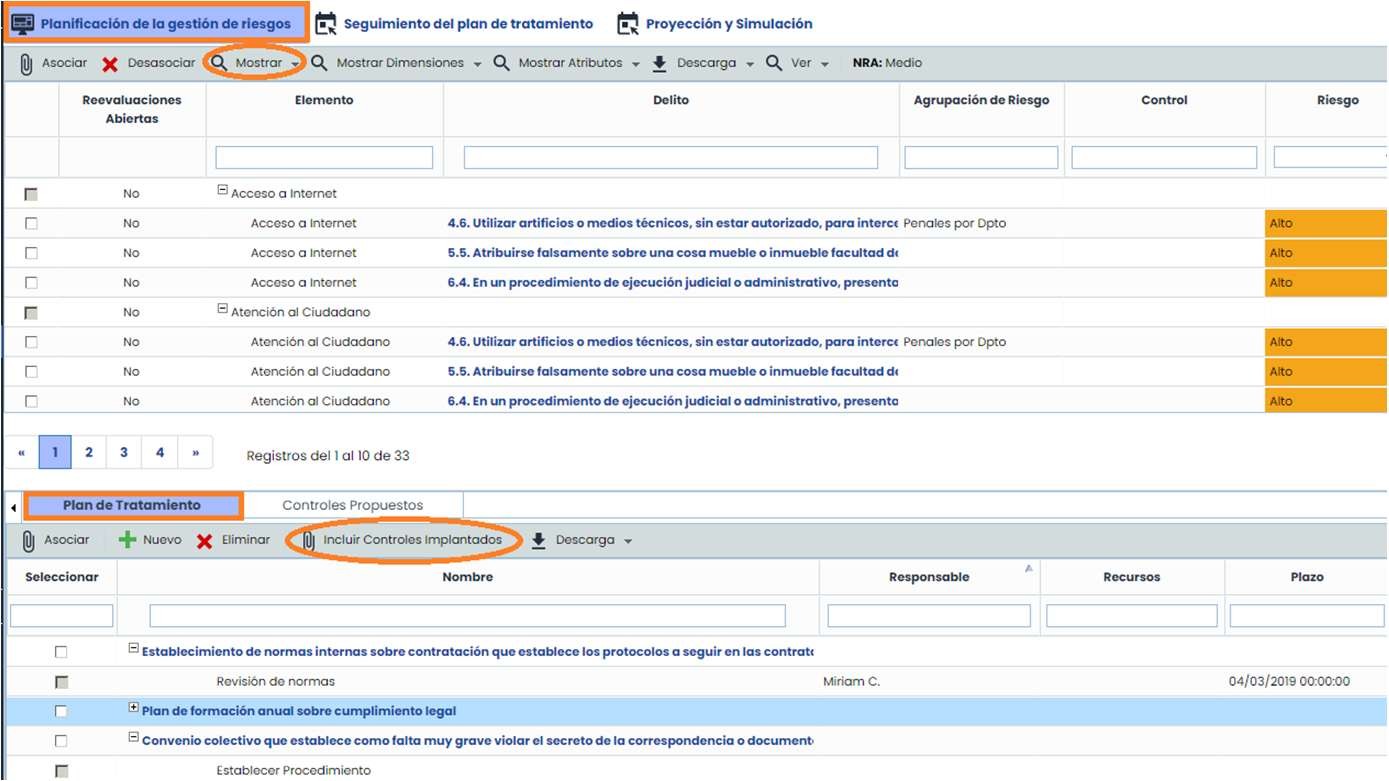
Task: Click the download icon beside top Descarga
Action: click(659, 63)
